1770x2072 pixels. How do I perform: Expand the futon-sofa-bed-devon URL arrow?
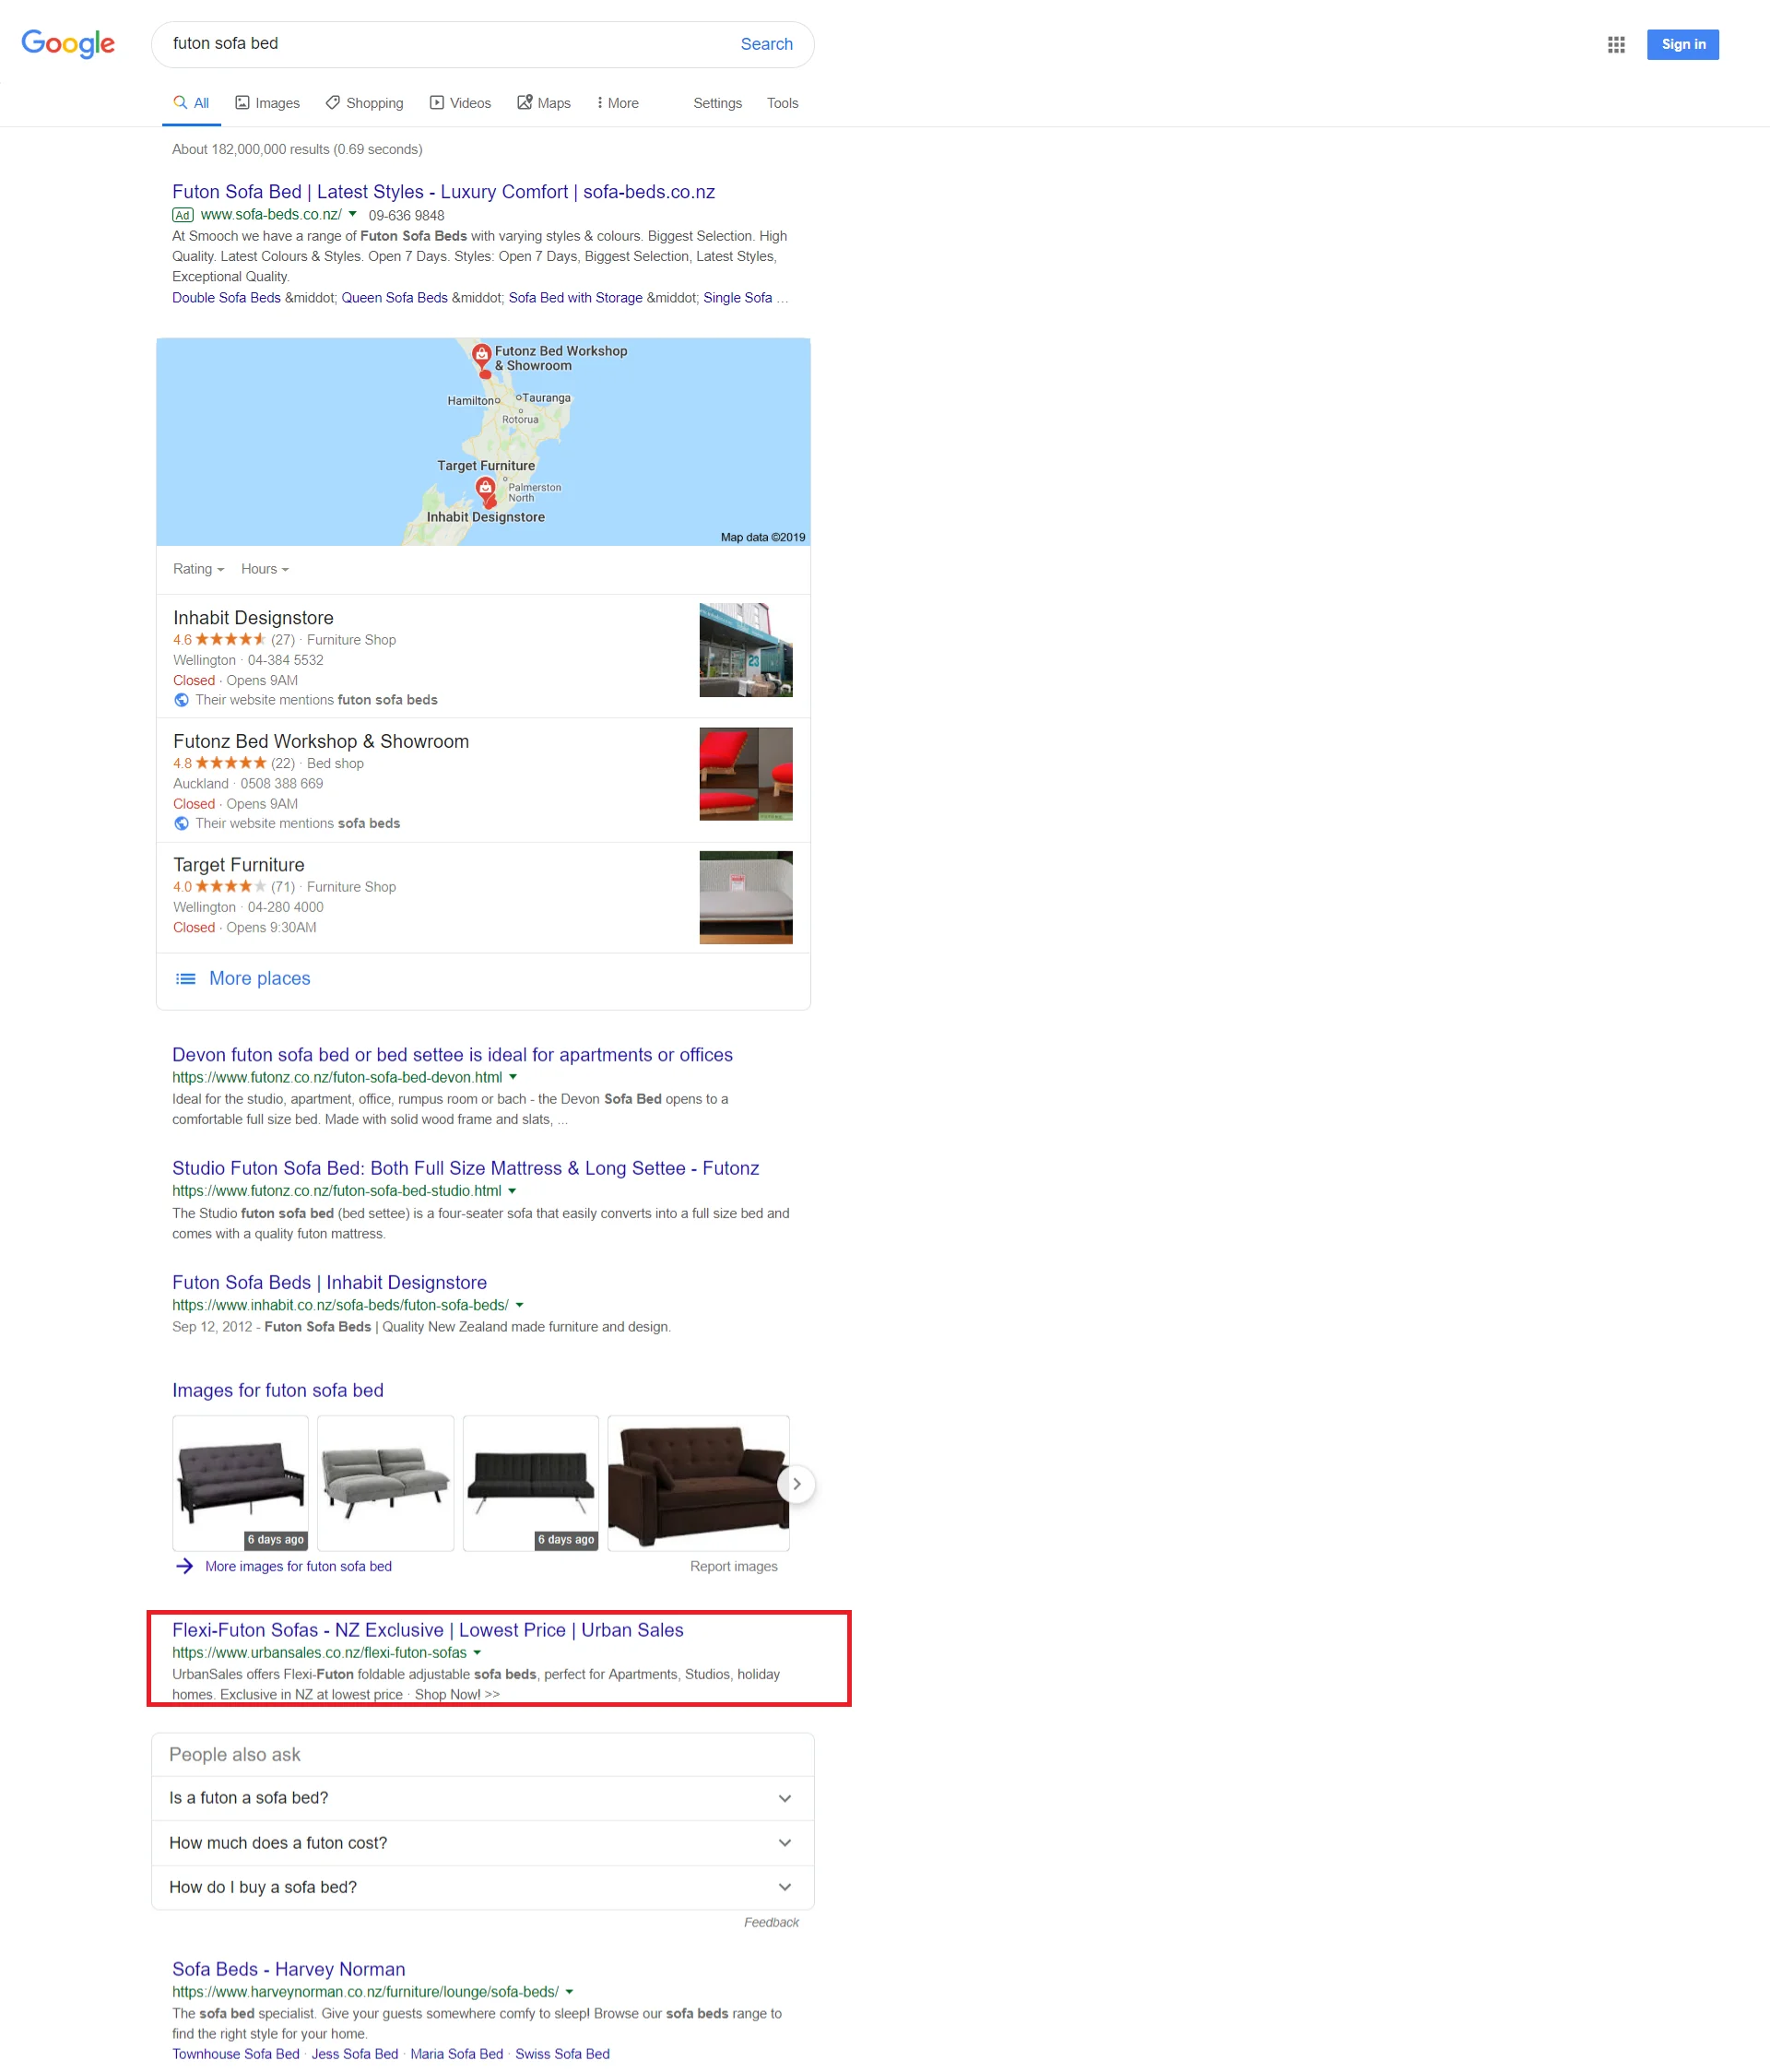point(513,1077)
